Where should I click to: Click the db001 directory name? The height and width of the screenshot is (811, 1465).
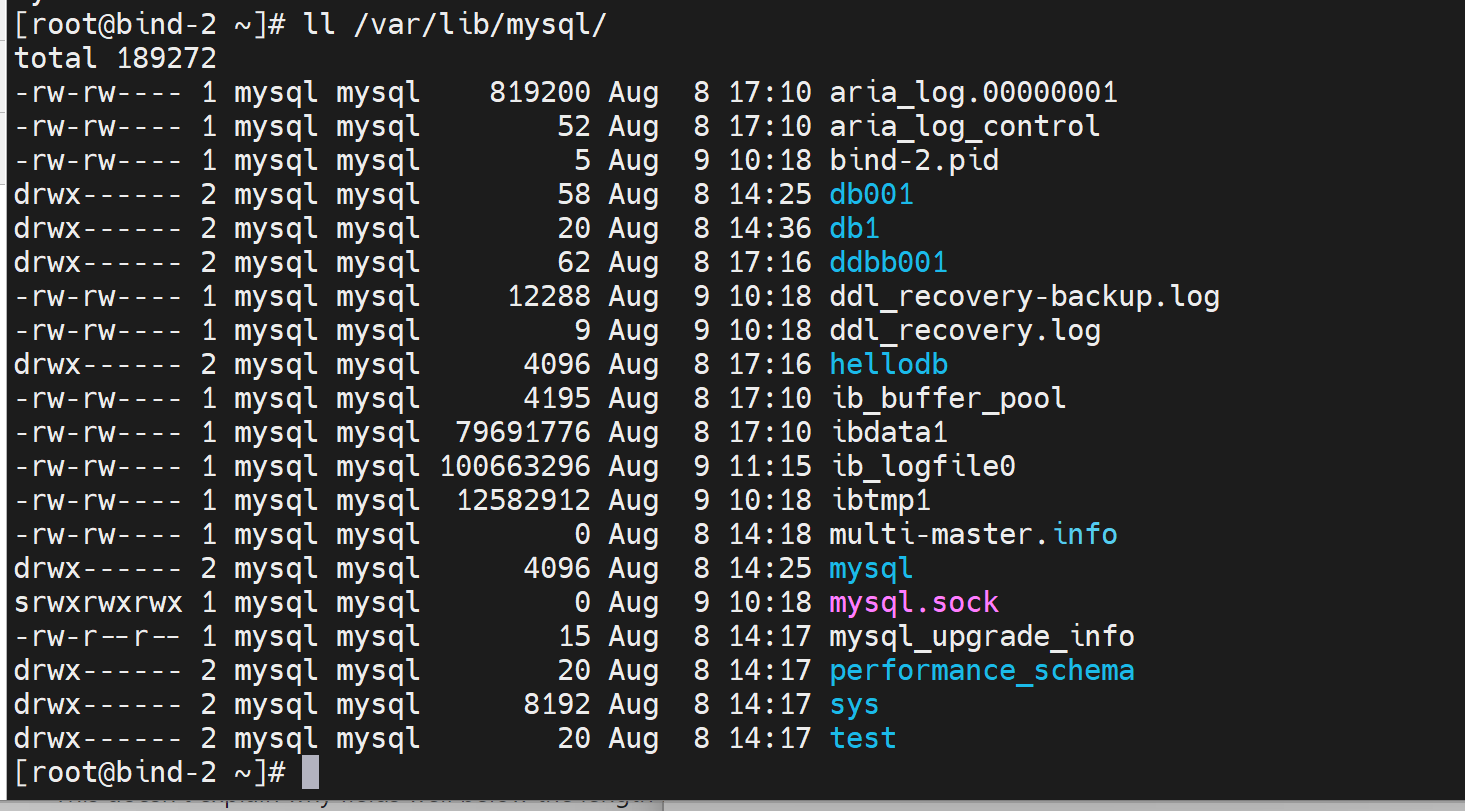point(871,195)
